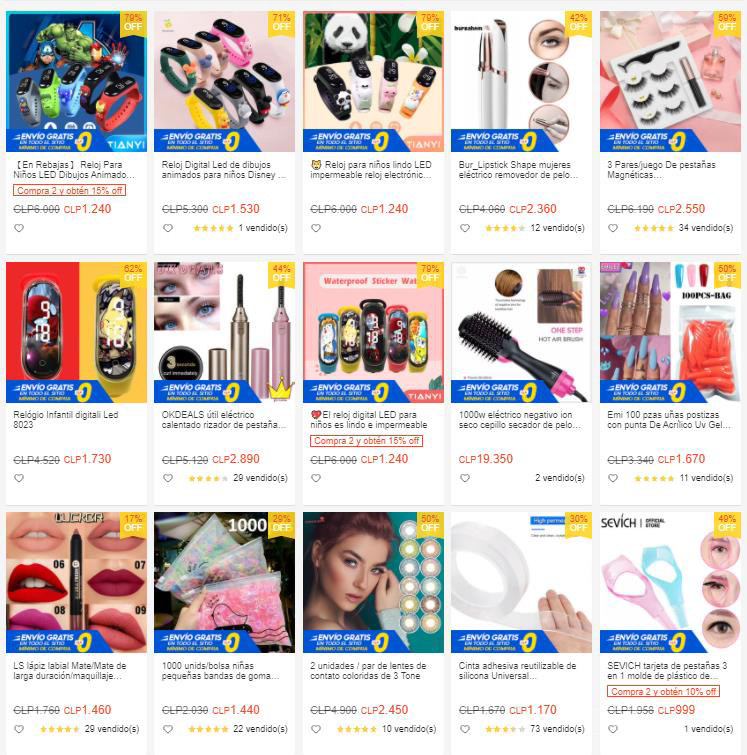
Task: Like the panda kids LED watch listing
Action: tap(316, 228)
